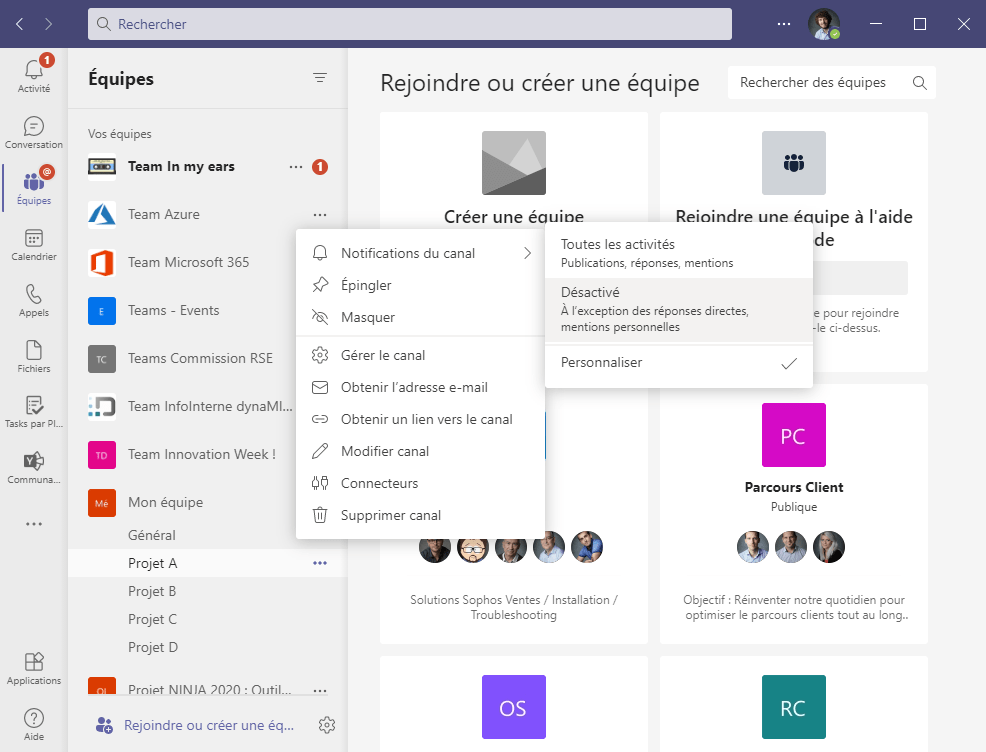
Task: Choose Masquer in the context menu
Action: pyautogui.click(x=421, y=318)
